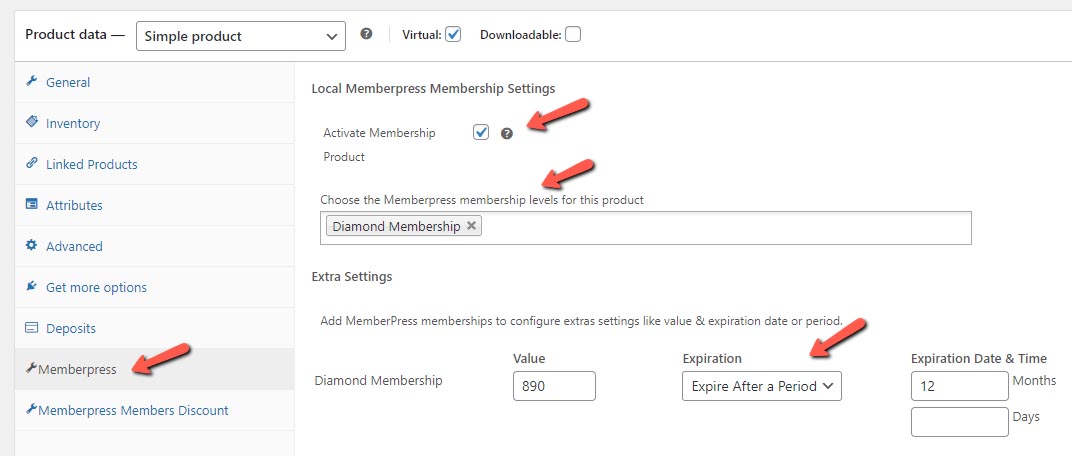Screen dimensions: 1072x456
Task: Click the Get more options plug icon
Action: coord(31,286)
